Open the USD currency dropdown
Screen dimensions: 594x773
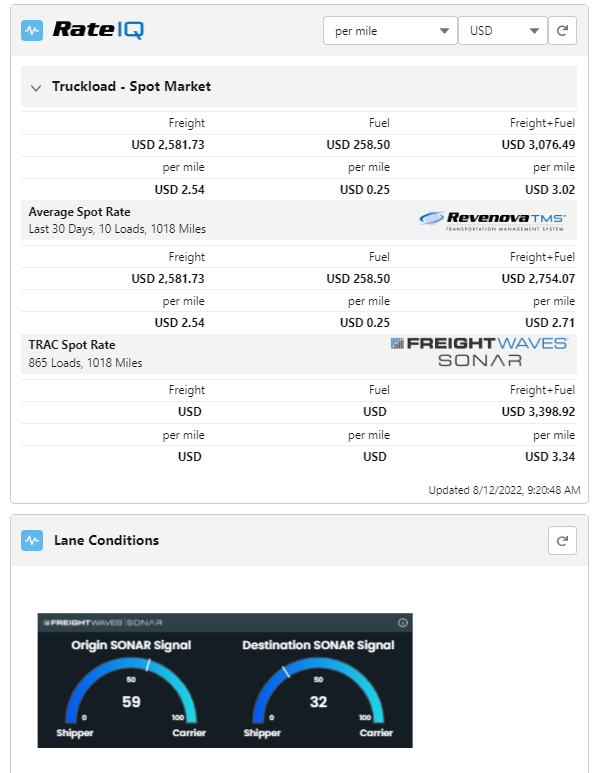[503, 31]
